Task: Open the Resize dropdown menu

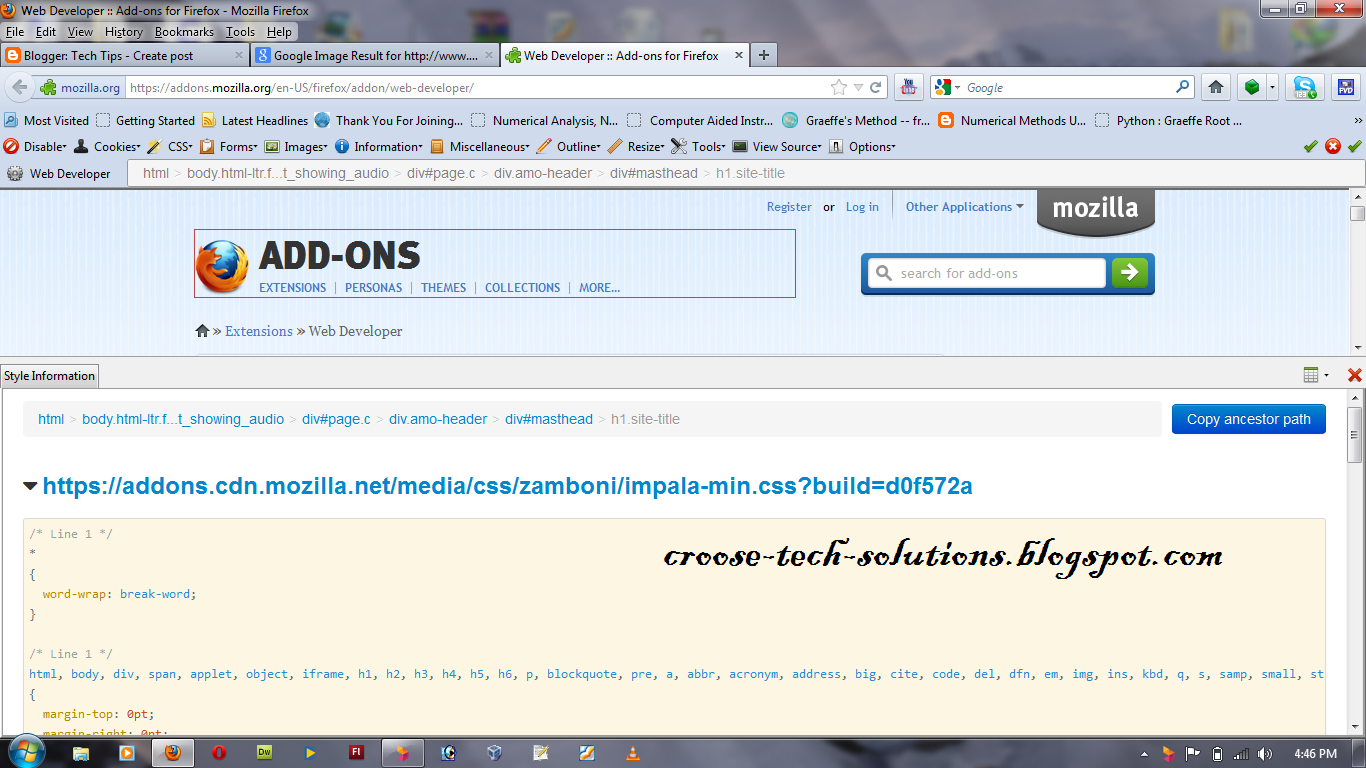Action: [x=636, y=146]
